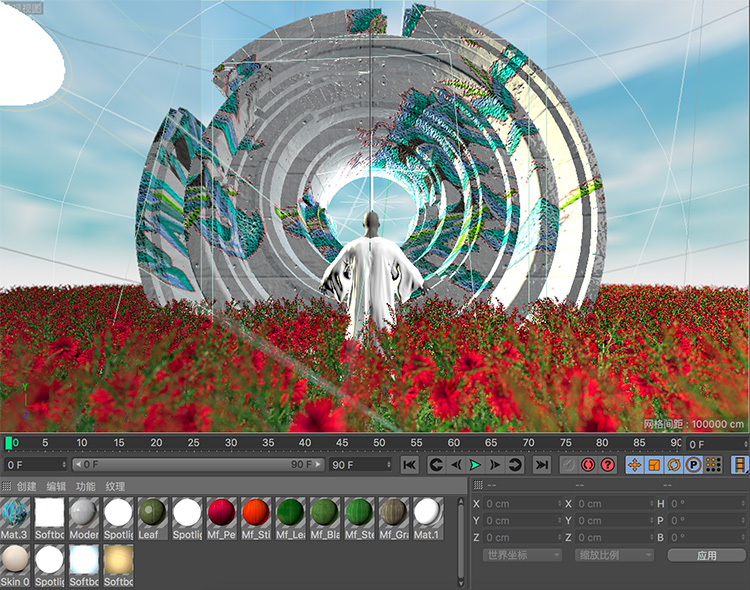Screen dimensions: 750x590
Task: Click the film strip icon in the timeline bar
Action: (740, 465)
